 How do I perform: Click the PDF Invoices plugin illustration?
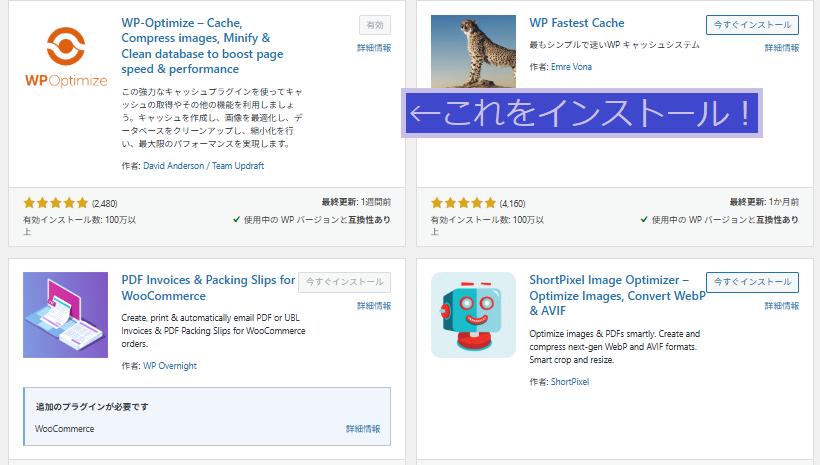65,315
